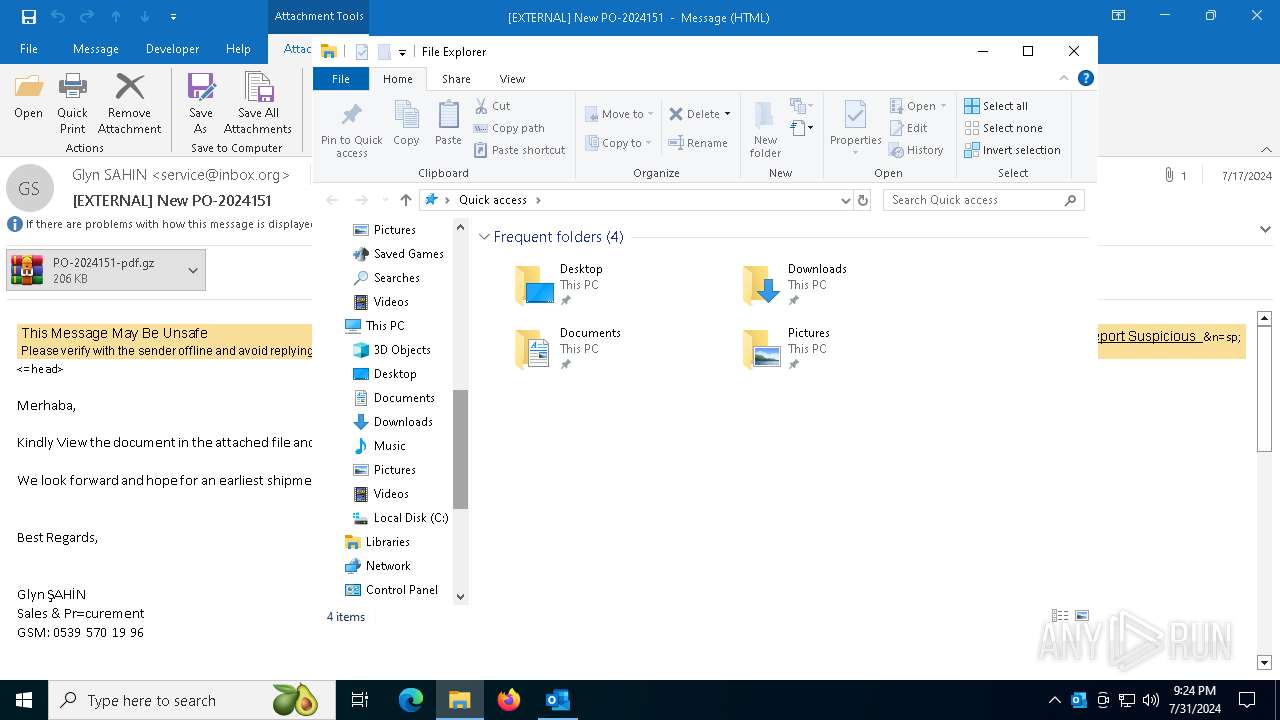Open the Help tab in Outlook
Viewport: 1280px width, 720px height.
point(238,49)
